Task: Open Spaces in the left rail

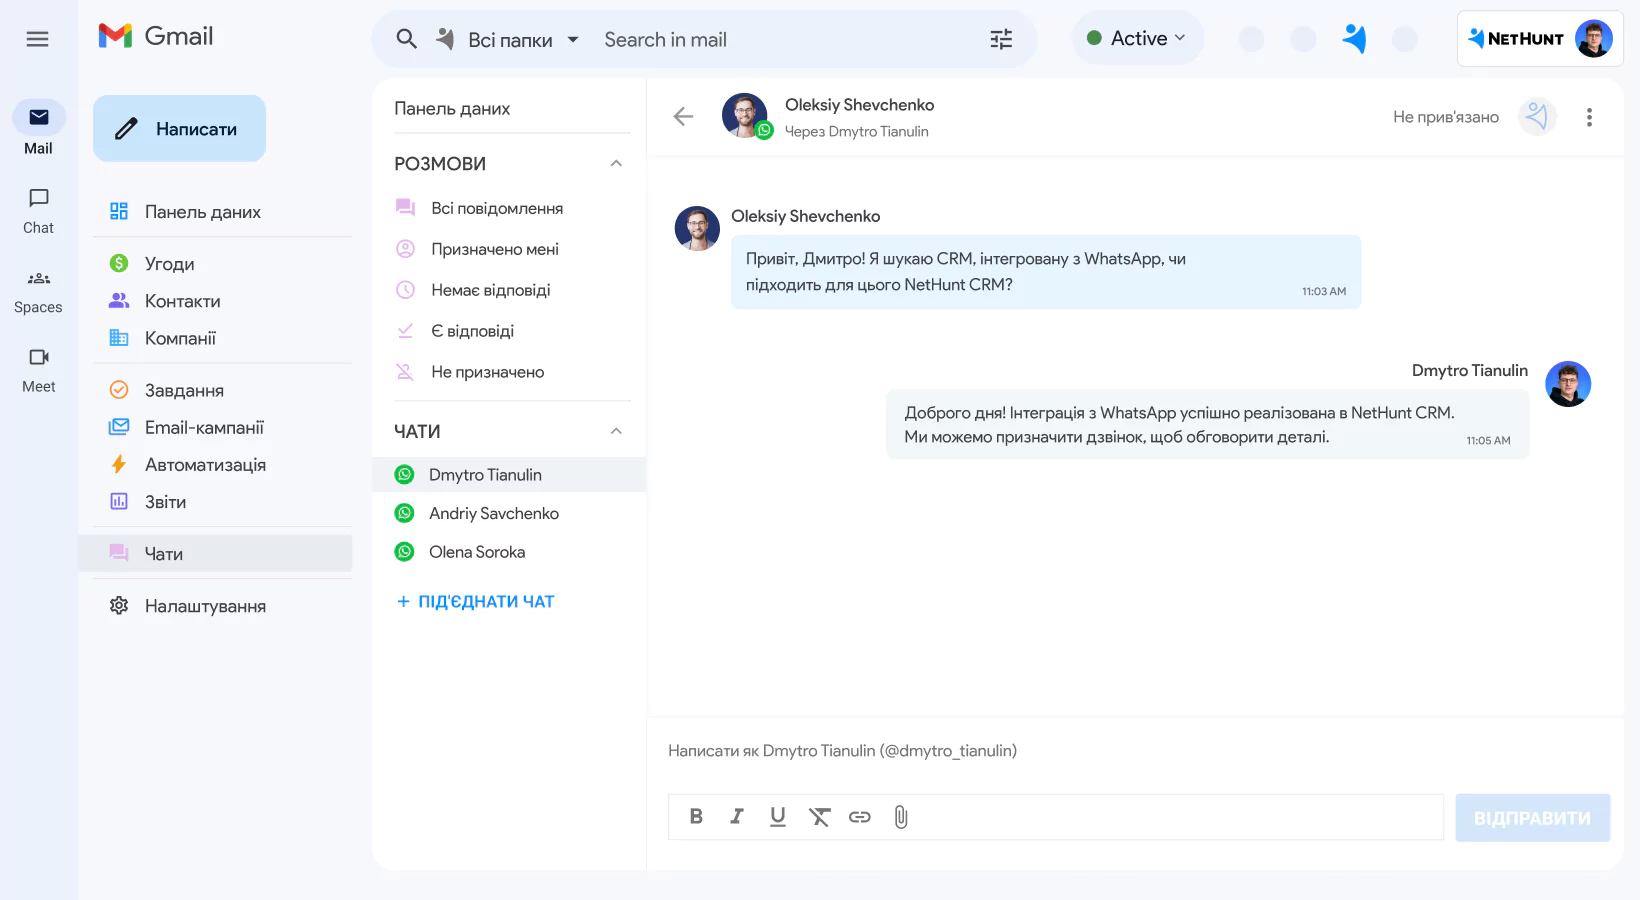Action: (x=39, y=290)
